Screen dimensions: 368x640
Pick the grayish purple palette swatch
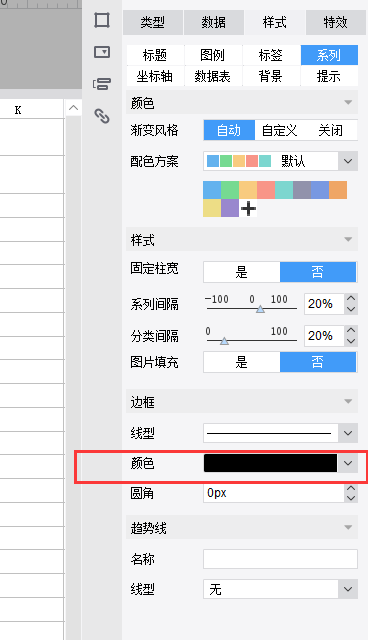pyautogui.click(x=302, y=190)
